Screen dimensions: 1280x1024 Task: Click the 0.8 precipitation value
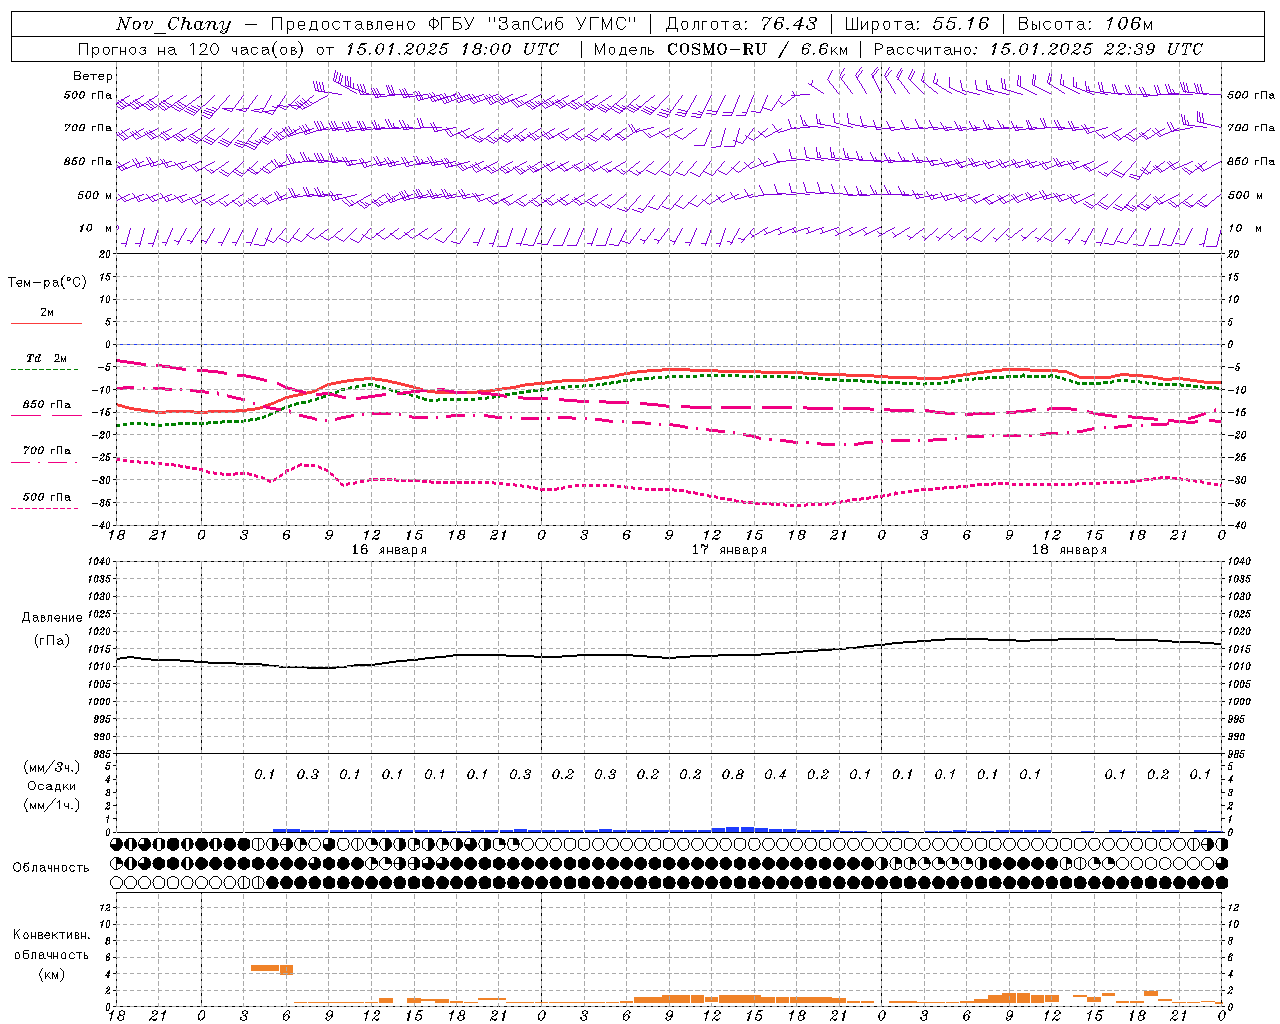click(733, 774)
